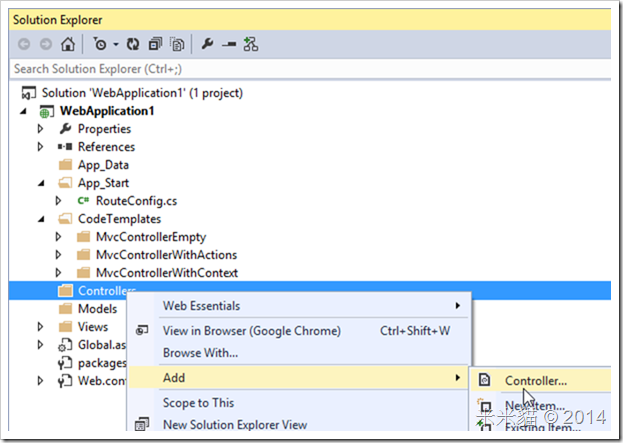This screenshot has height=443, width=623.
Task: Click the Web.config file icon
Action: click(65, 381)
